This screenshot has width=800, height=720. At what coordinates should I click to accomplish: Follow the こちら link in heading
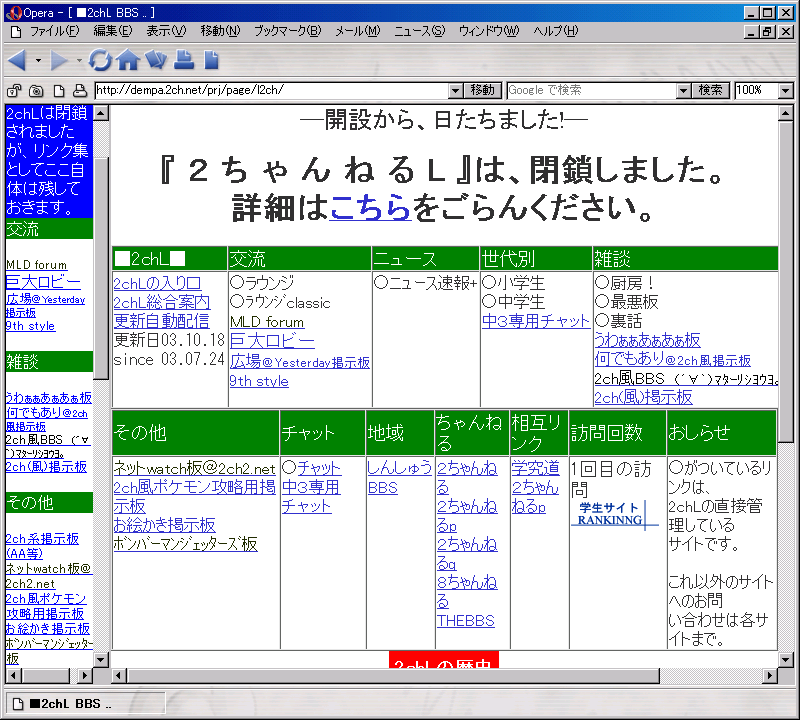(370, 208)
